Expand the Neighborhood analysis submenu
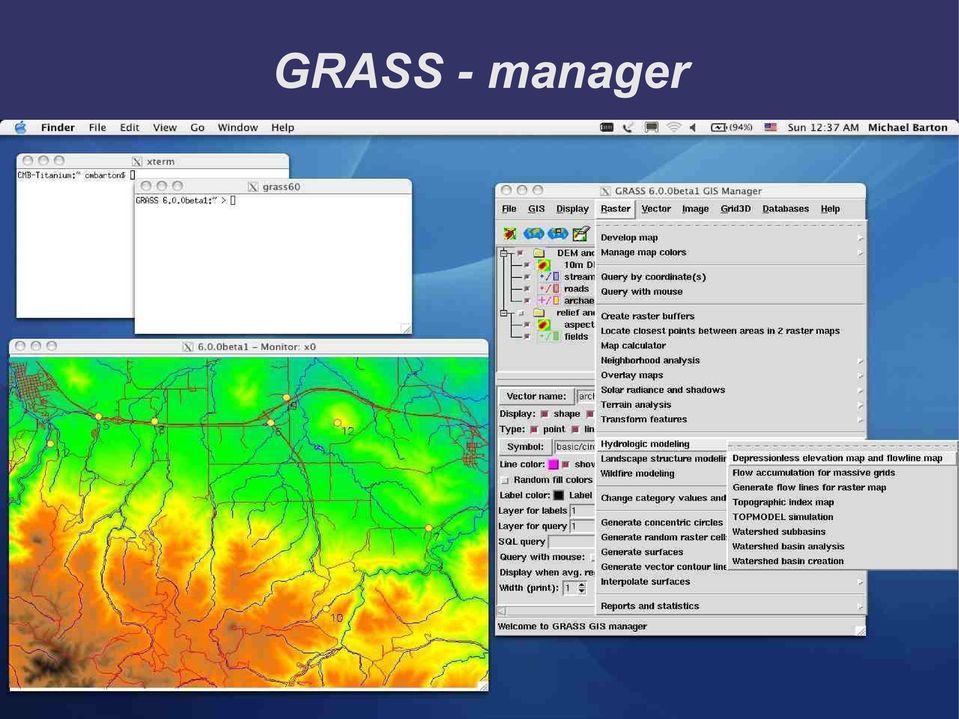The height and width of the screenshot is (719, 959). tap(730, 360)
